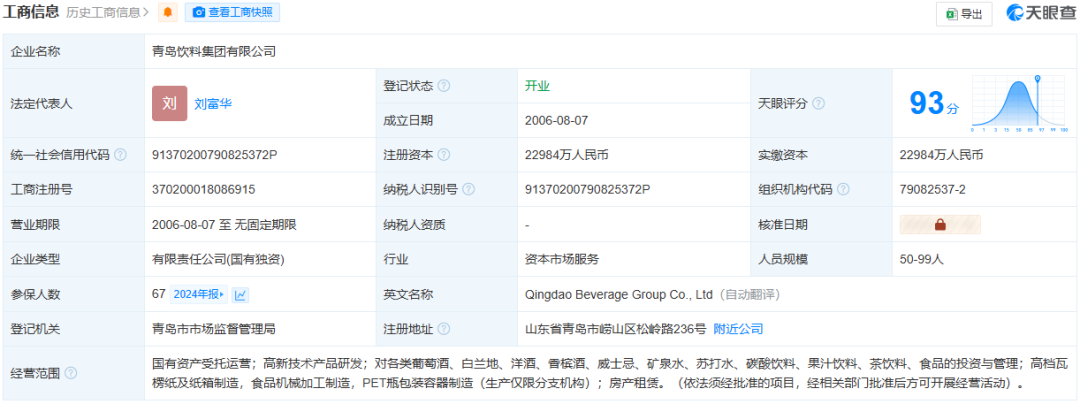This screenshot has width=1080, height=404.
Task: Click 青岛市市场监督管理局 registration authority
Action: coord(214,329)
